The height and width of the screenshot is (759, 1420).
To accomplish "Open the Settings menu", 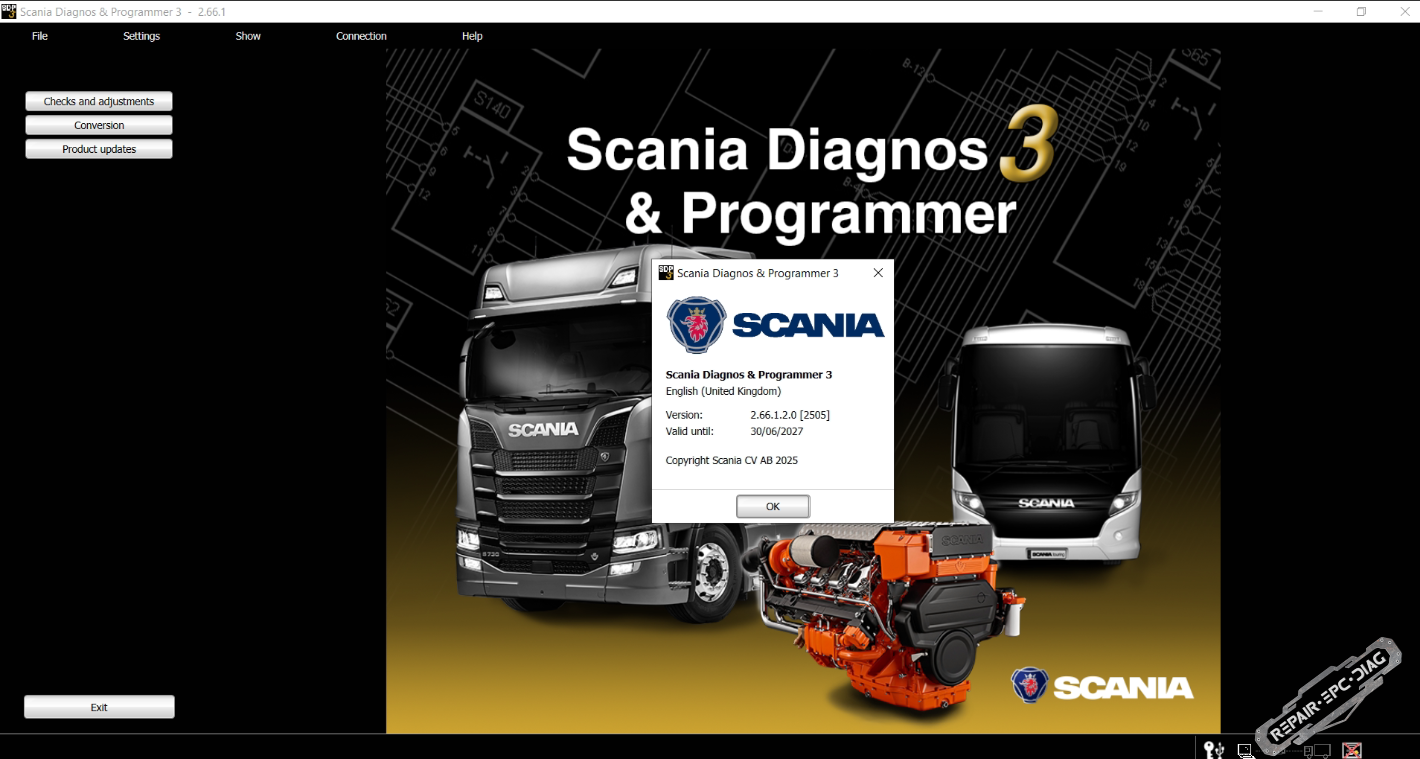I will pos(141,36).
